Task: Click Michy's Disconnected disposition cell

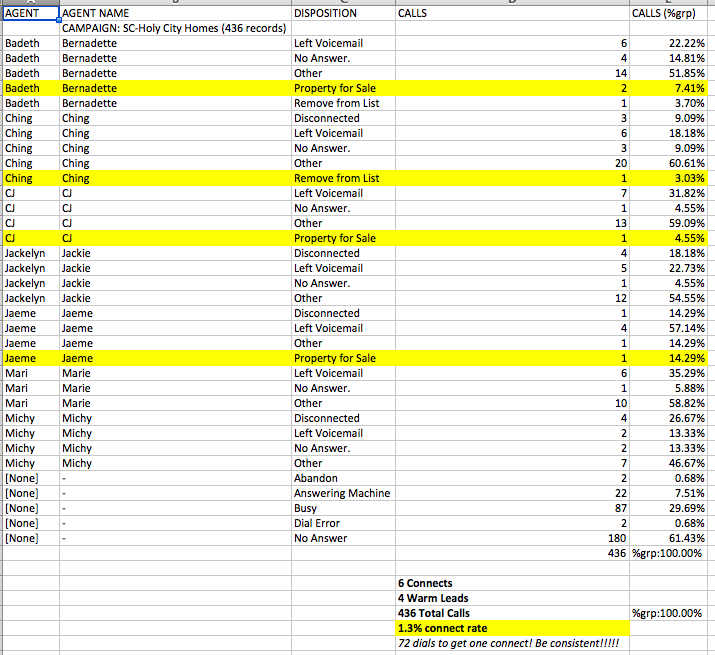Action: pos(343,418)
